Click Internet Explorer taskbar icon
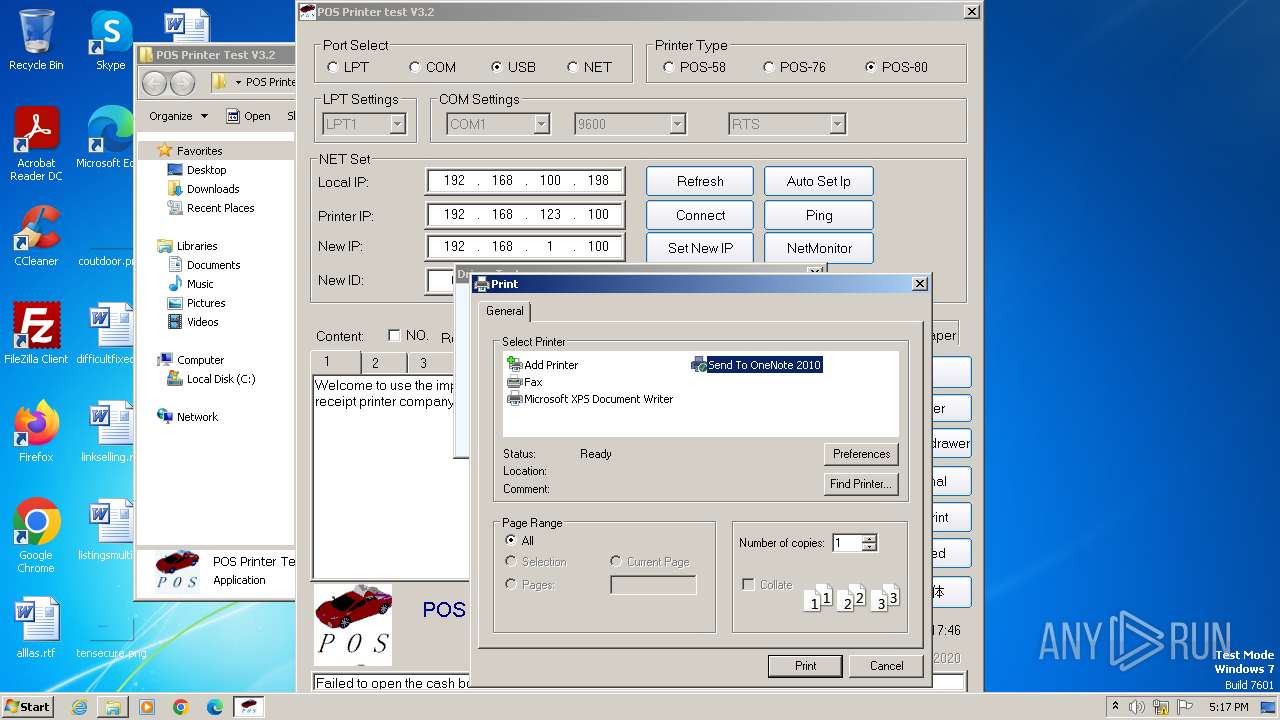 79,707
